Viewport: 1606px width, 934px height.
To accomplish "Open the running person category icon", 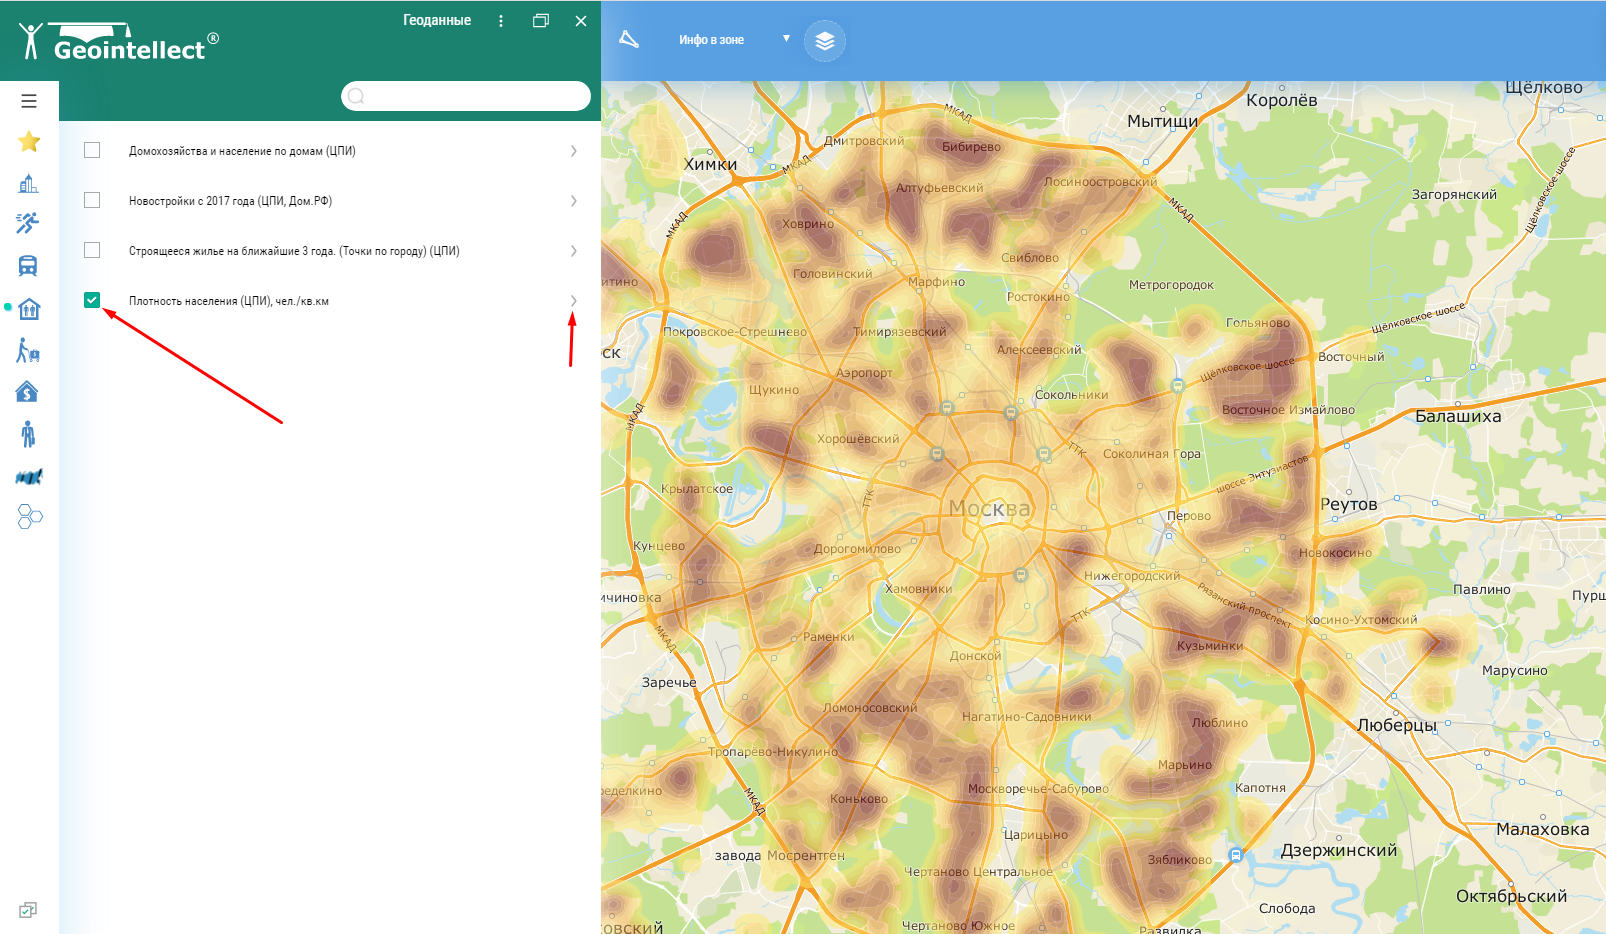I will [x=28, y=223].
